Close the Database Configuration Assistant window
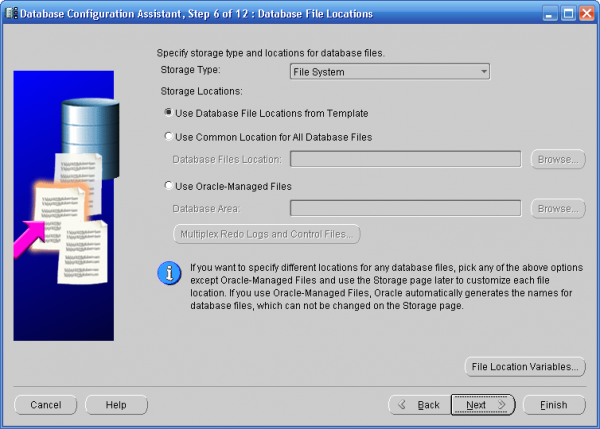The image size is (600, 429). pyautogui.click(x=587, y=14)
